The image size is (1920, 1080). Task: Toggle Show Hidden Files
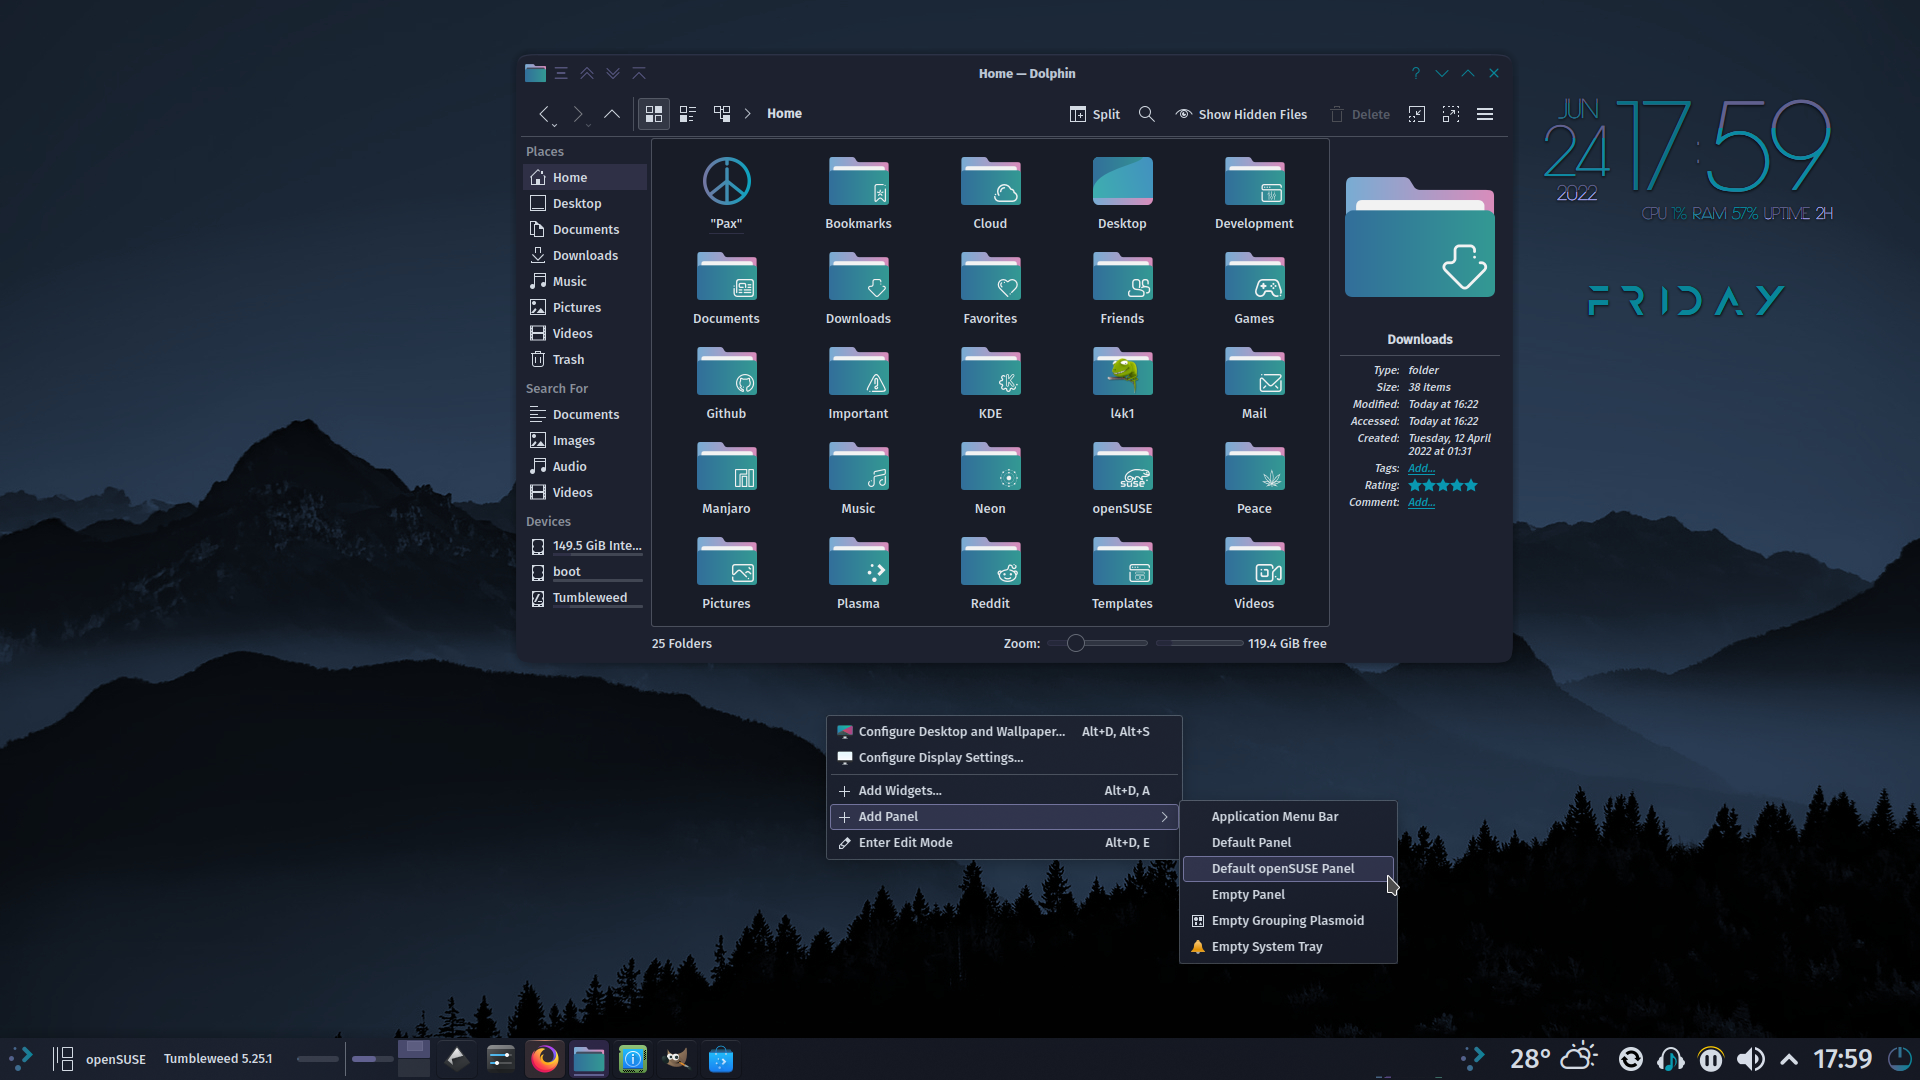1241,114
